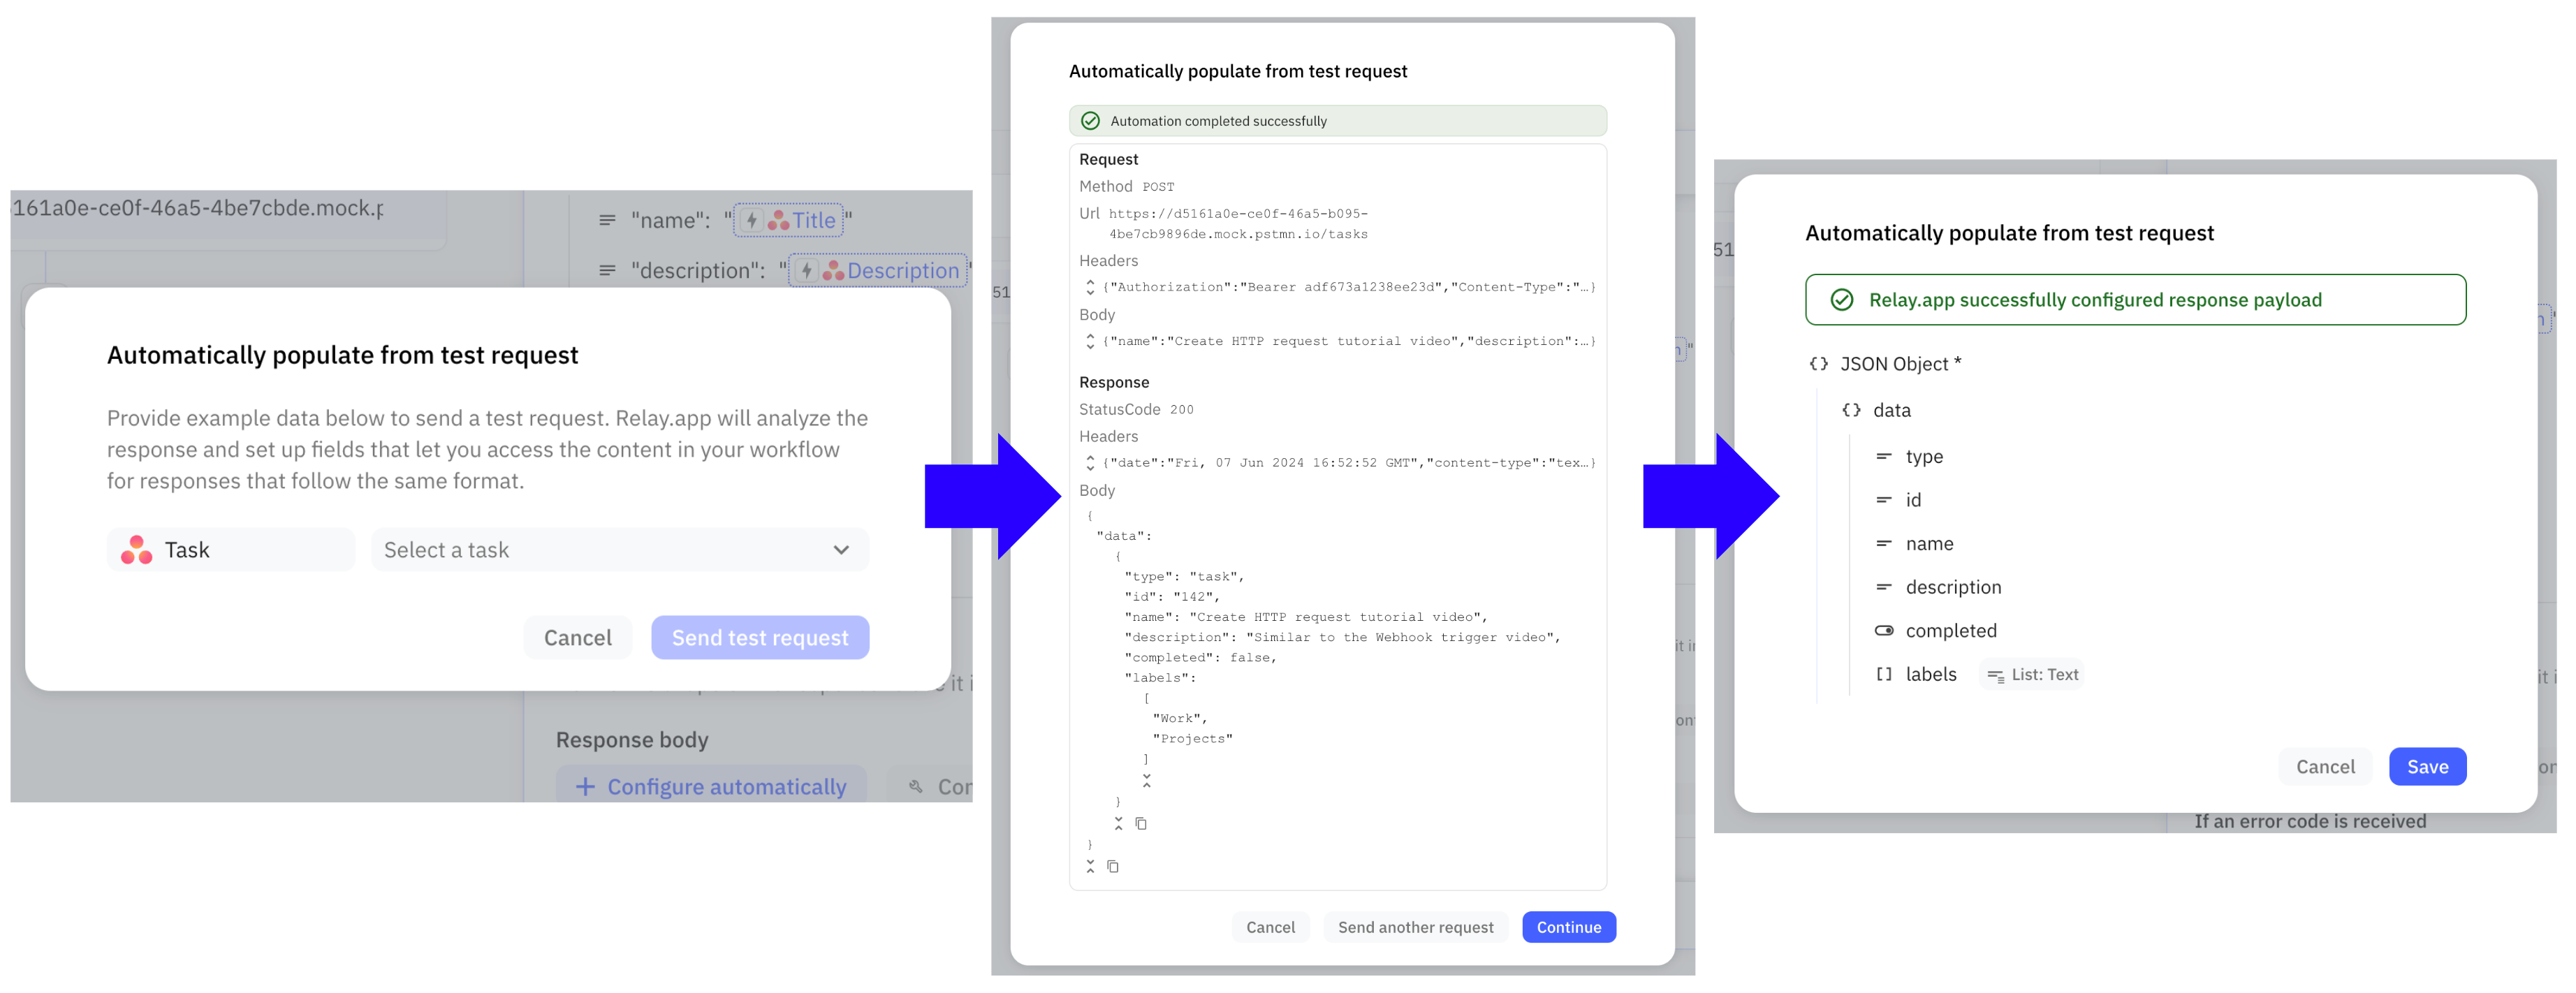This screenshot has height=993, width=2576.
Task: Click Cancel next to Send another request
Action: (1270, 927)
